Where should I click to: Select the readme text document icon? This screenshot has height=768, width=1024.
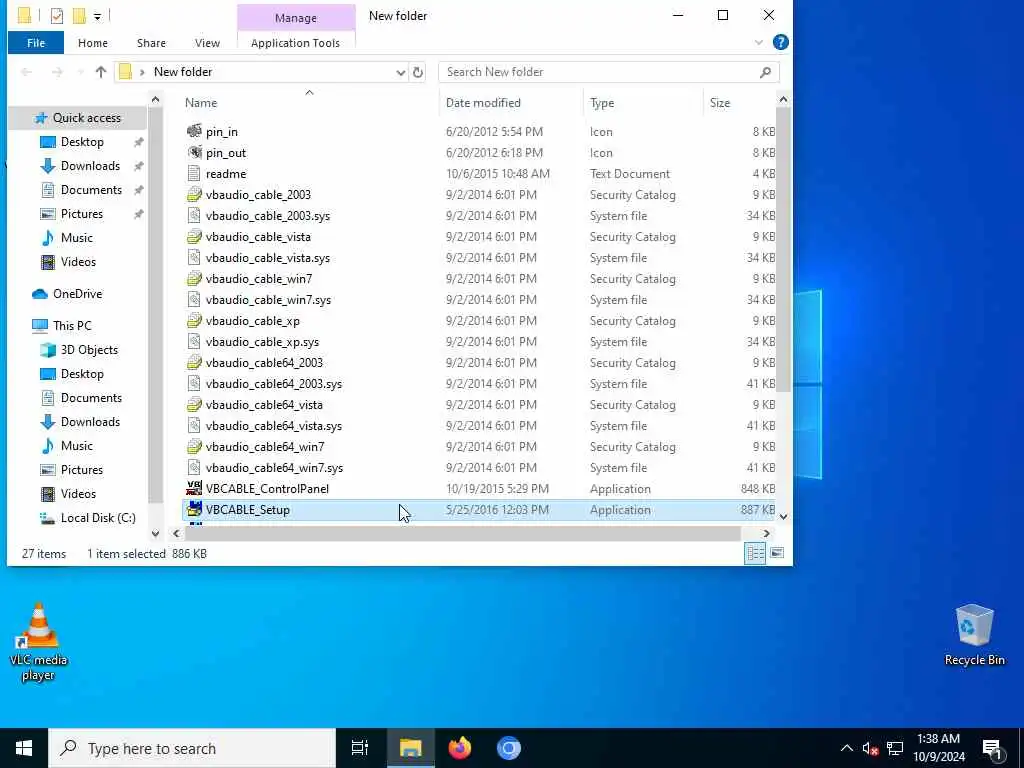coord(194,174)
